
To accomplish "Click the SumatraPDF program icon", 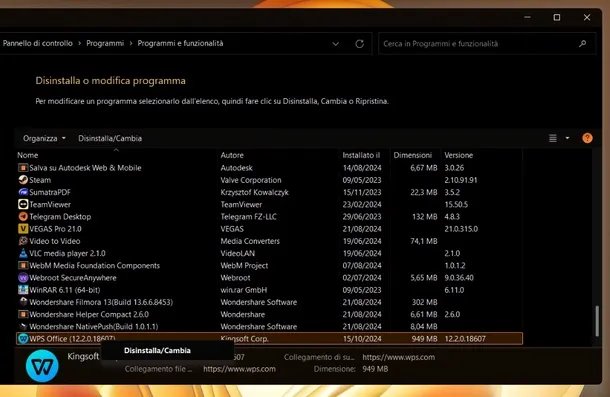I will click(23, 192).
